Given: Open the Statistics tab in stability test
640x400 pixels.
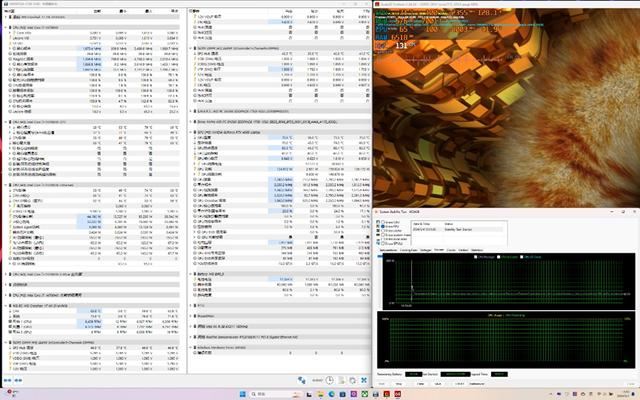Looking at the screenshot, I should point(477,250).
